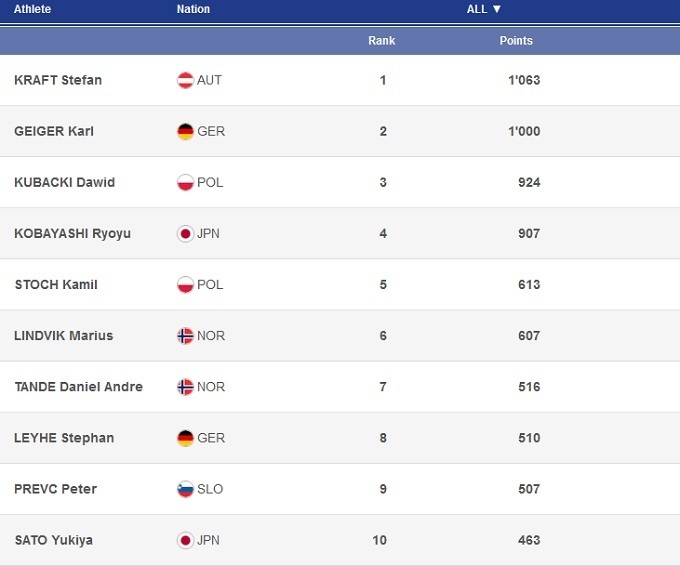
Task: Click Slovenia flag icon beside Prevc
Action: pyautogui.click(x=185, y=489)
